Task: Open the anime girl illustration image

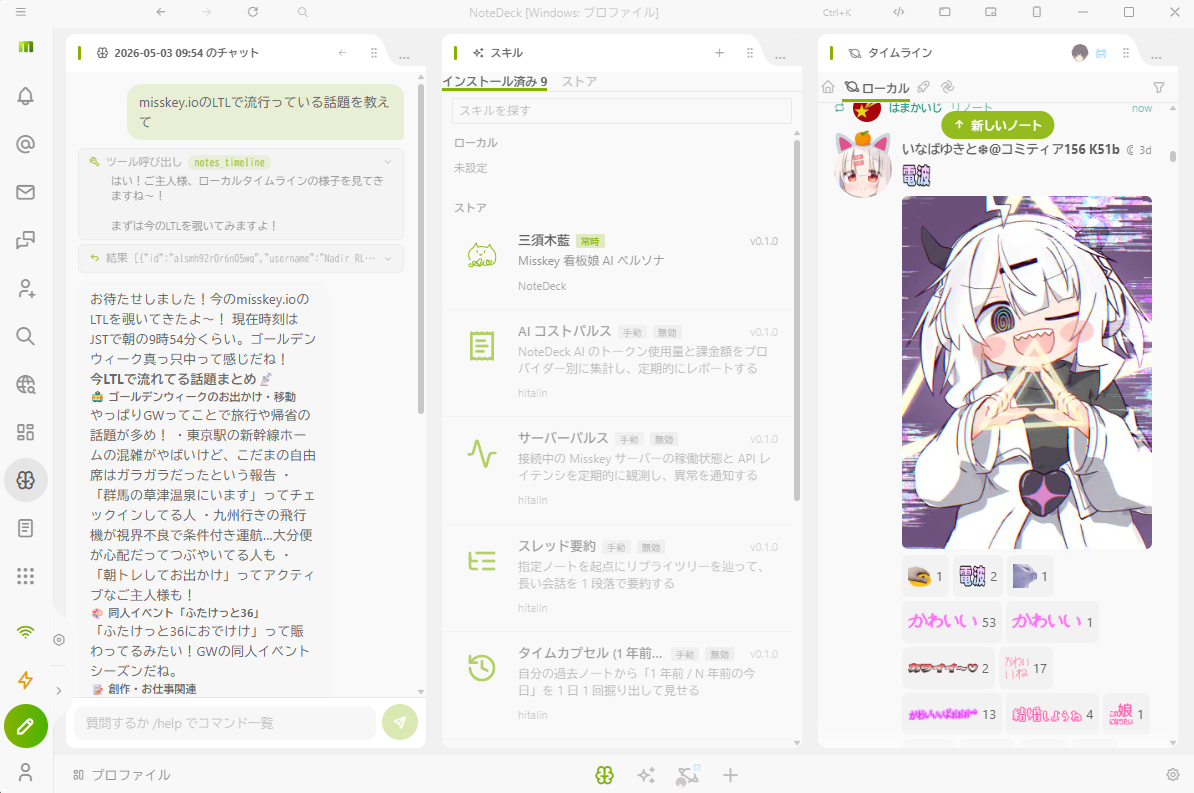Action: (x=1026, y=372)
